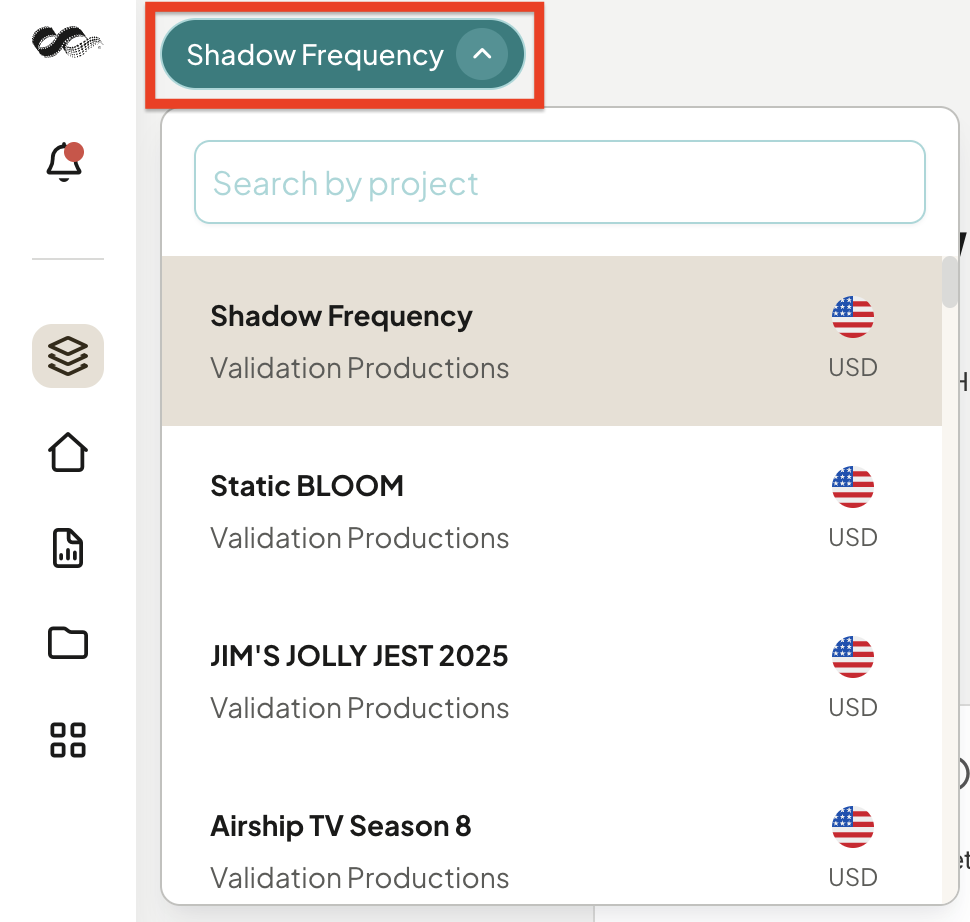Click the project list scrollbar thumb

(x=950, y=282)
